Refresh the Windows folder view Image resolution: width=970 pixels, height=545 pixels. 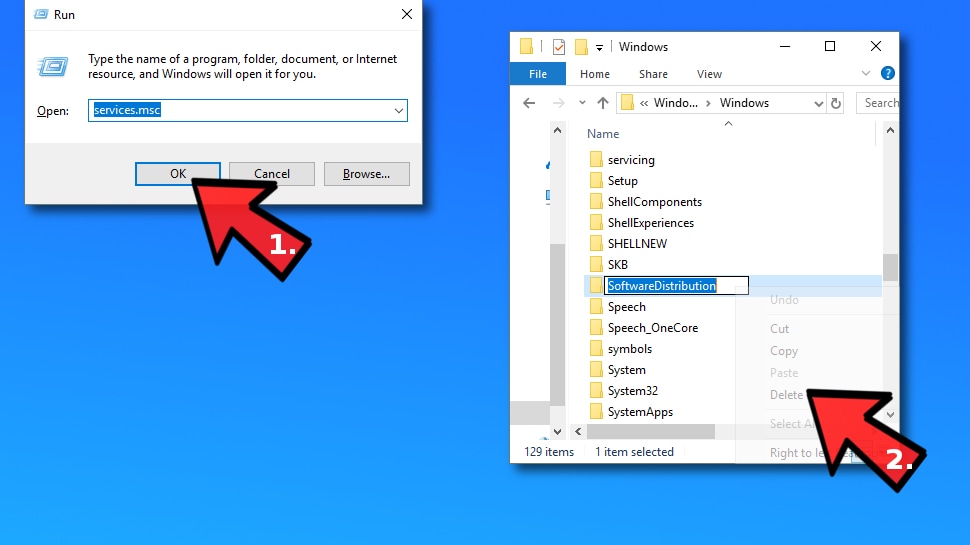pyautogui.click(x=836, y=103)
